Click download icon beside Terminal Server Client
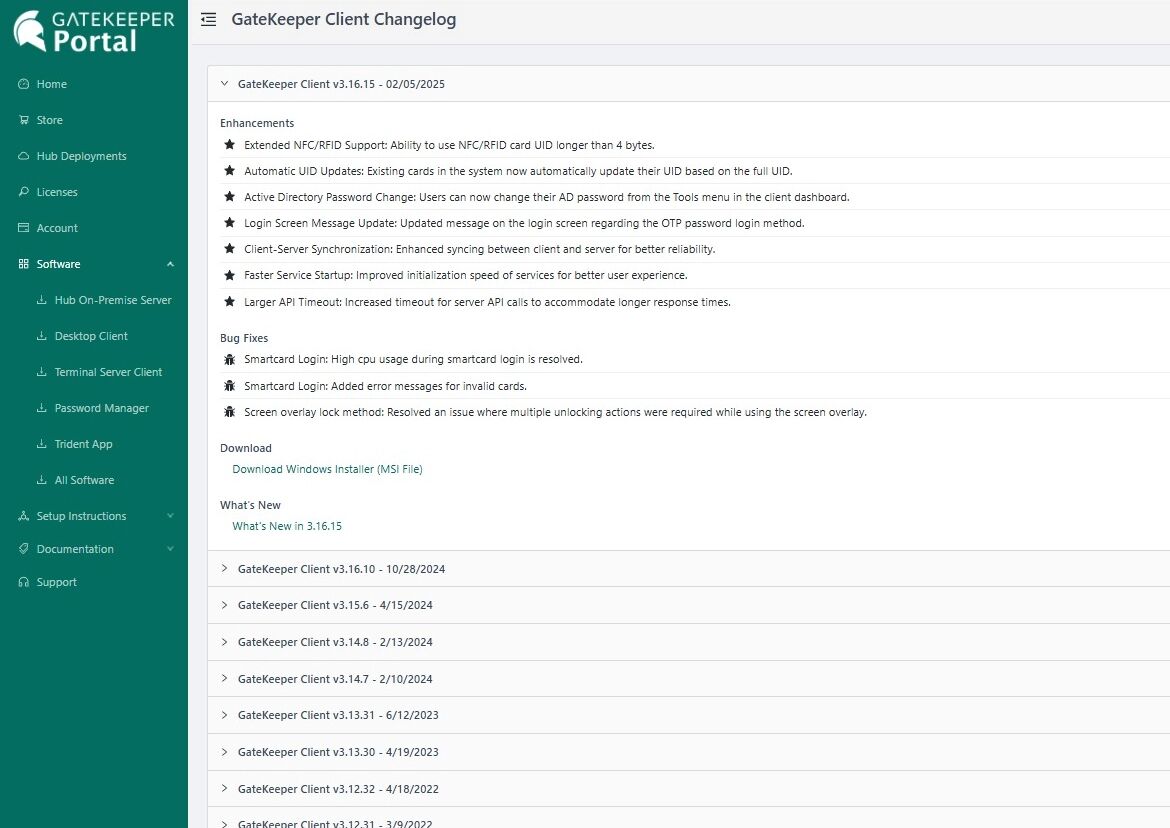This screenshot has height=828, width=1170. [42, 371]
